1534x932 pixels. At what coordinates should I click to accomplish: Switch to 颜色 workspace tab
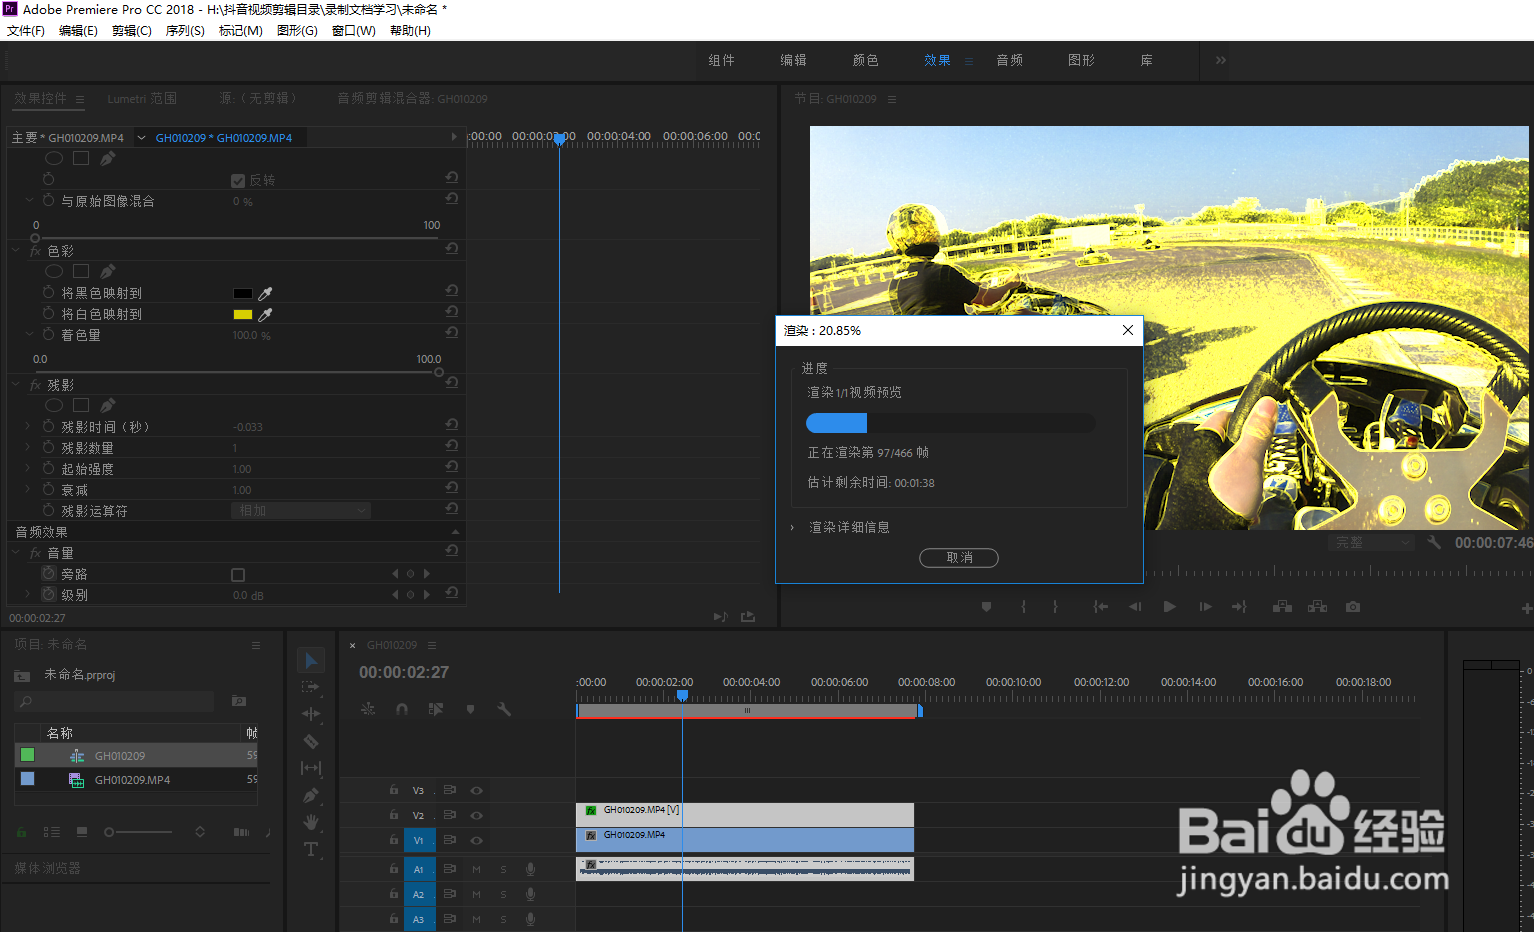coord(866,60)
